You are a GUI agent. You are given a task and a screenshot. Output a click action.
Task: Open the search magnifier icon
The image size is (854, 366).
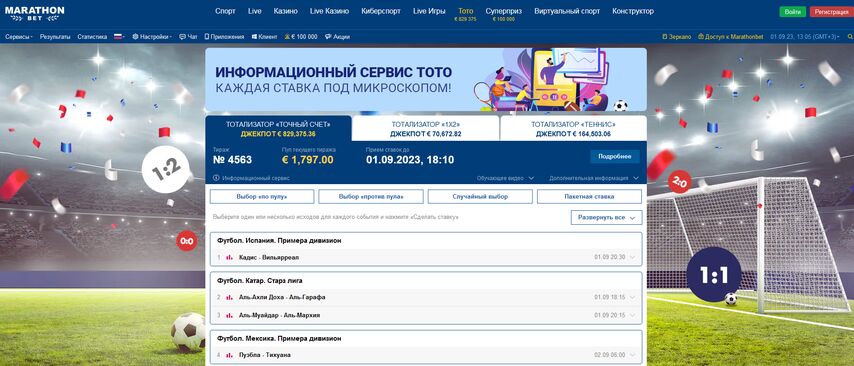[850, 37]
